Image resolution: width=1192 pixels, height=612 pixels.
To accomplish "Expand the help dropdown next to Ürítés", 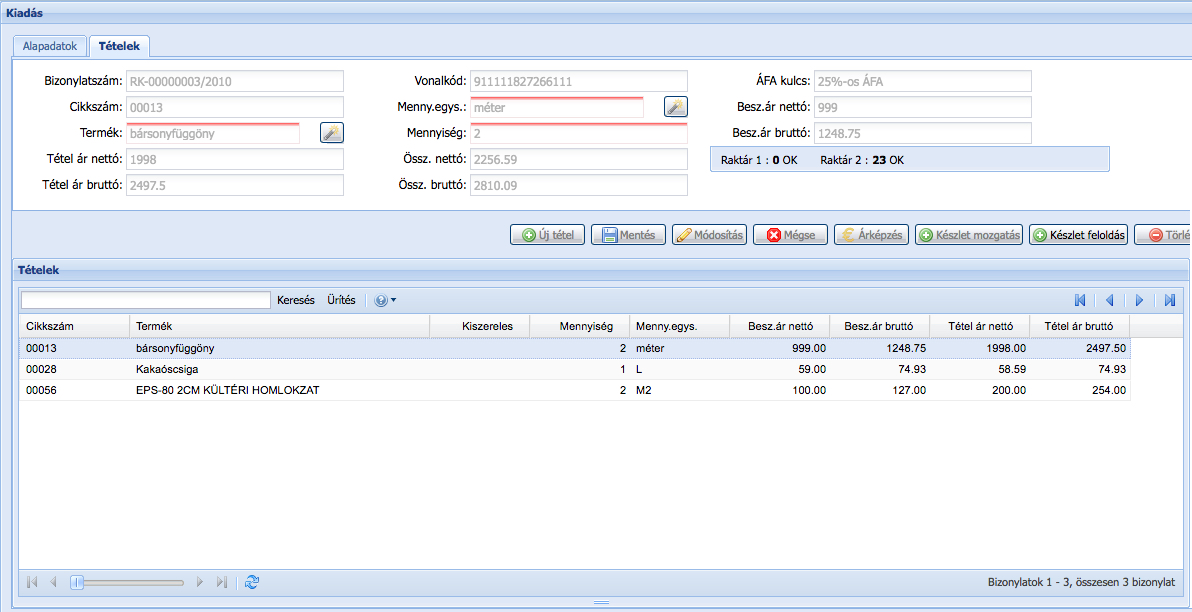I will coord(385,300).
